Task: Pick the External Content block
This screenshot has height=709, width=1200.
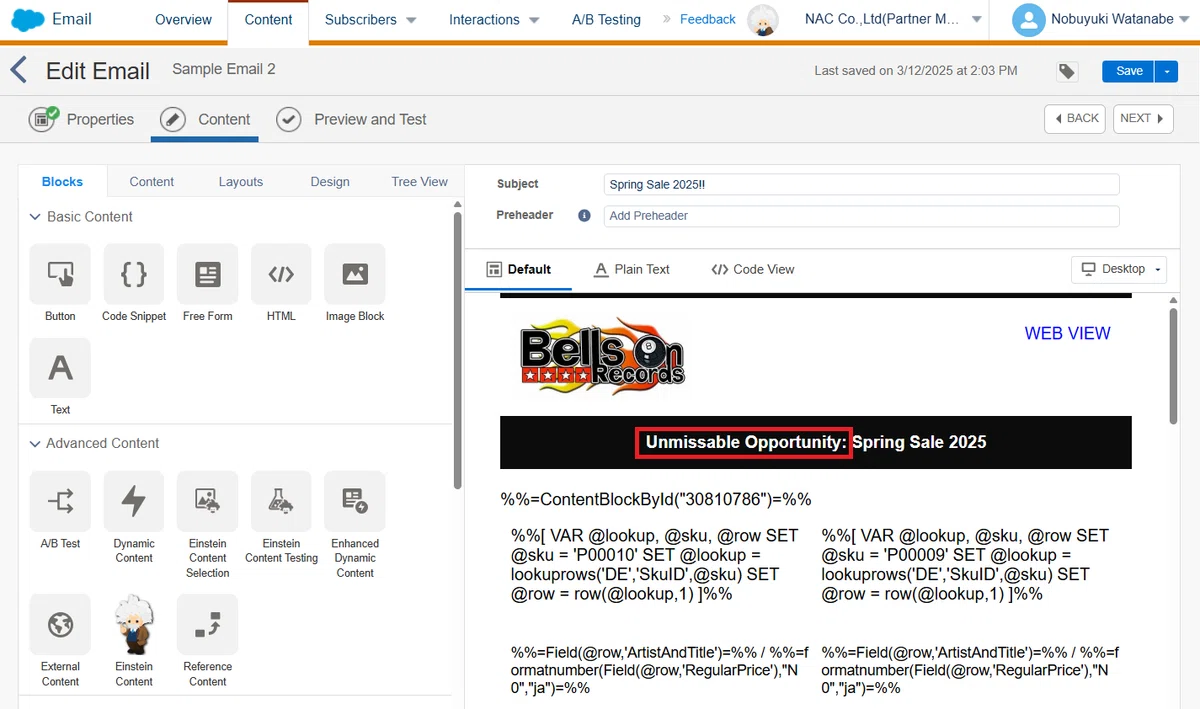Action: 60,641
